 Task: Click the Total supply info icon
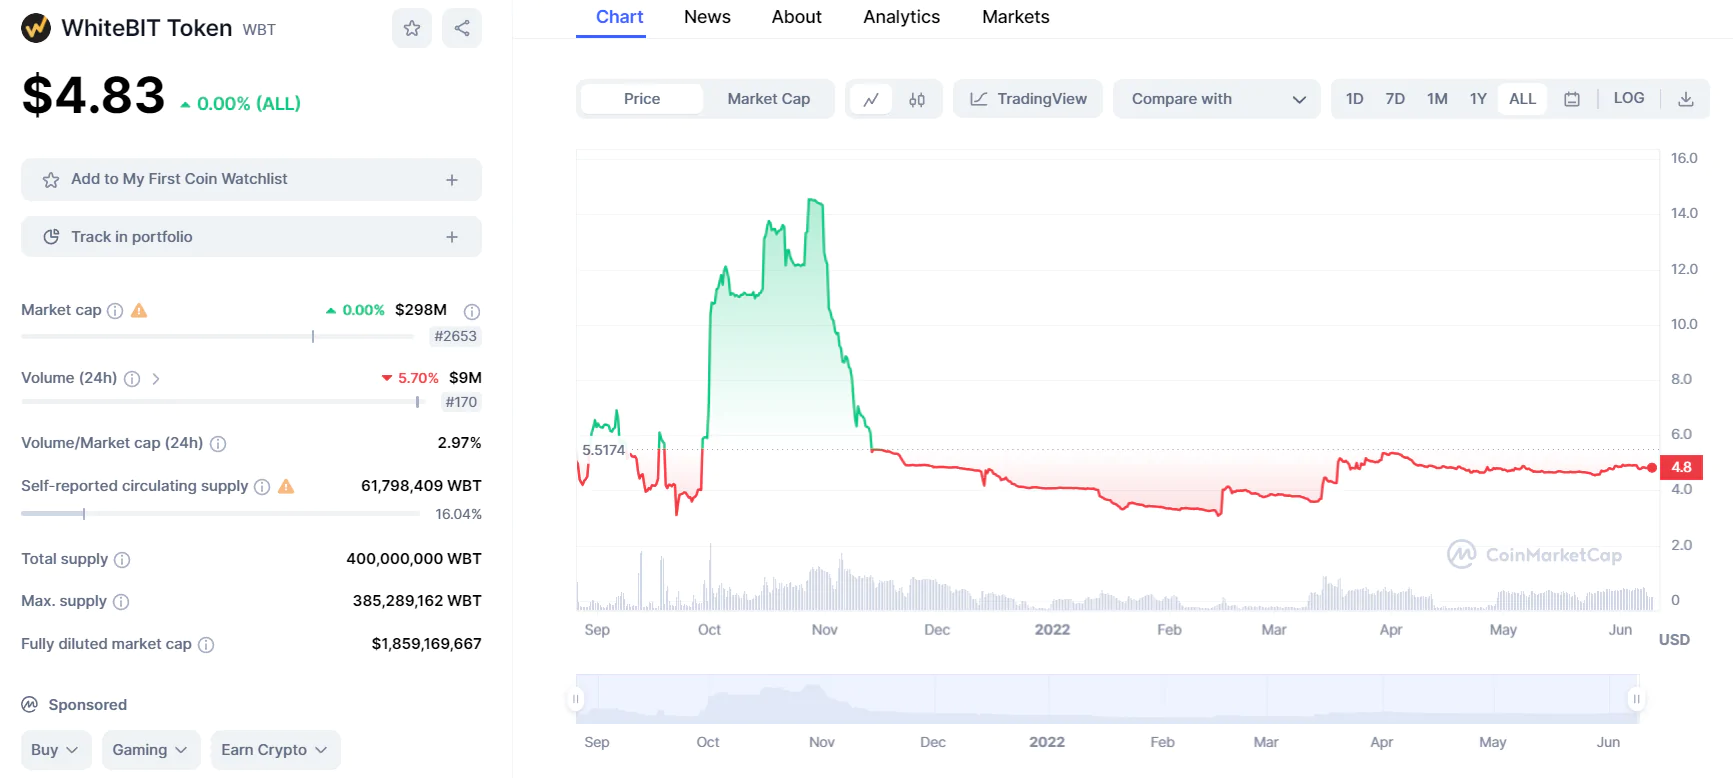pyautogui.click(x=122, y=560)
